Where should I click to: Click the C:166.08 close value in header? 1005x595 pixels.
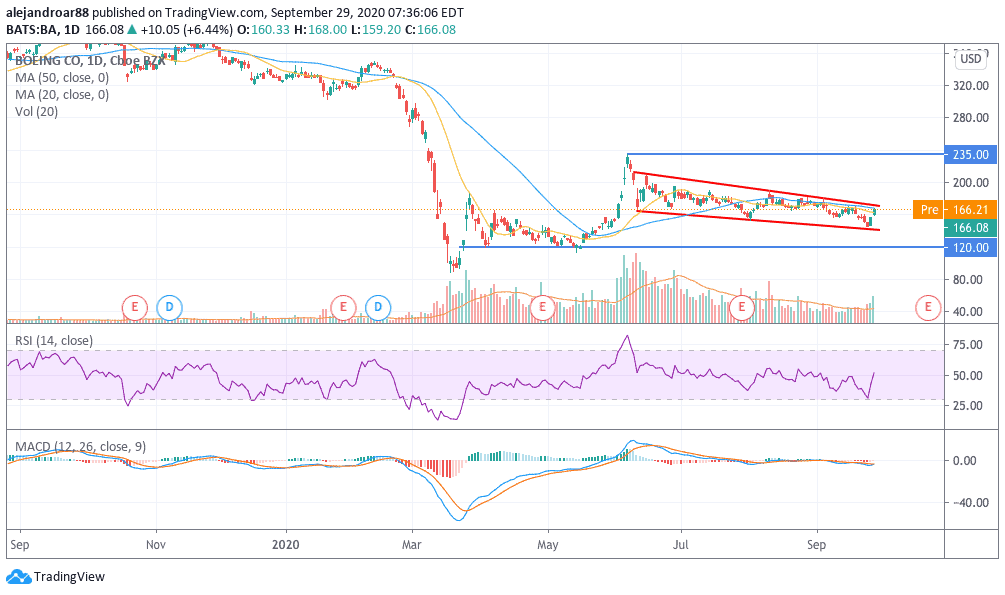430,29
